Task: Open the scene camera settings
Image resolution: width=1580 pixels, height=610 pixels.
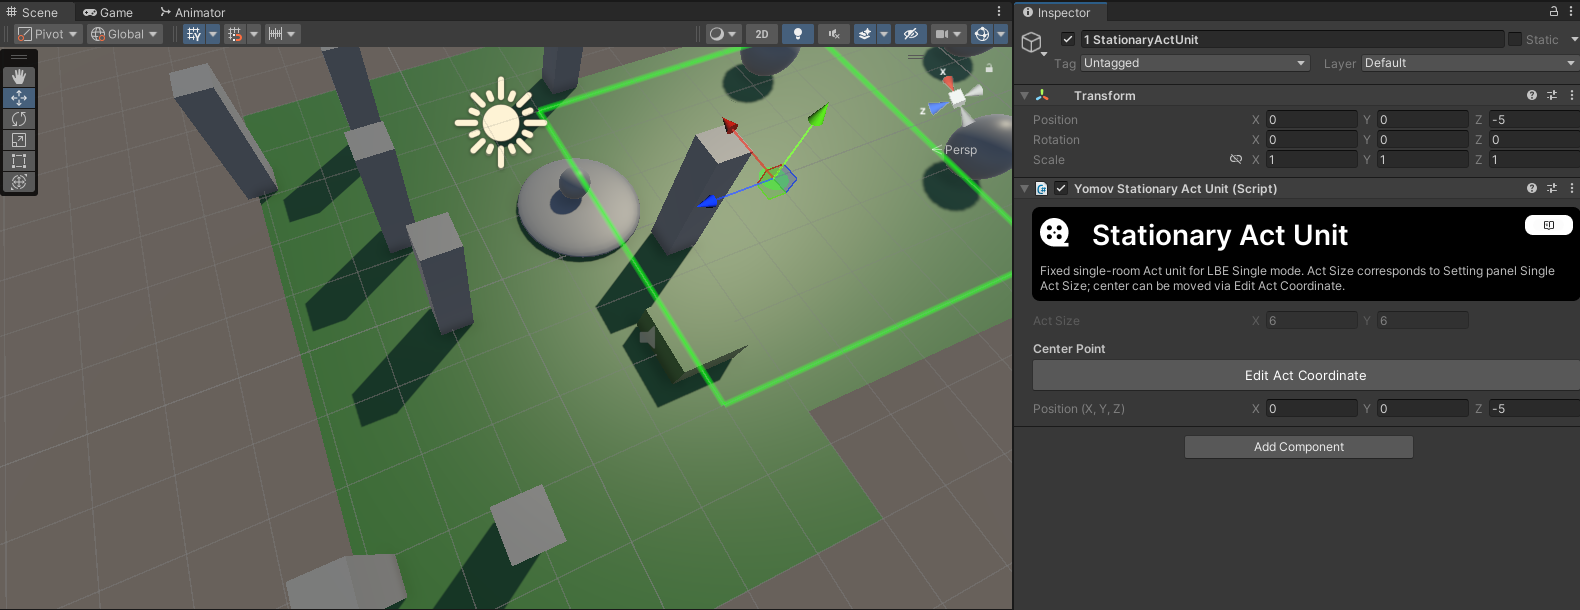Action: click(948, 34)
